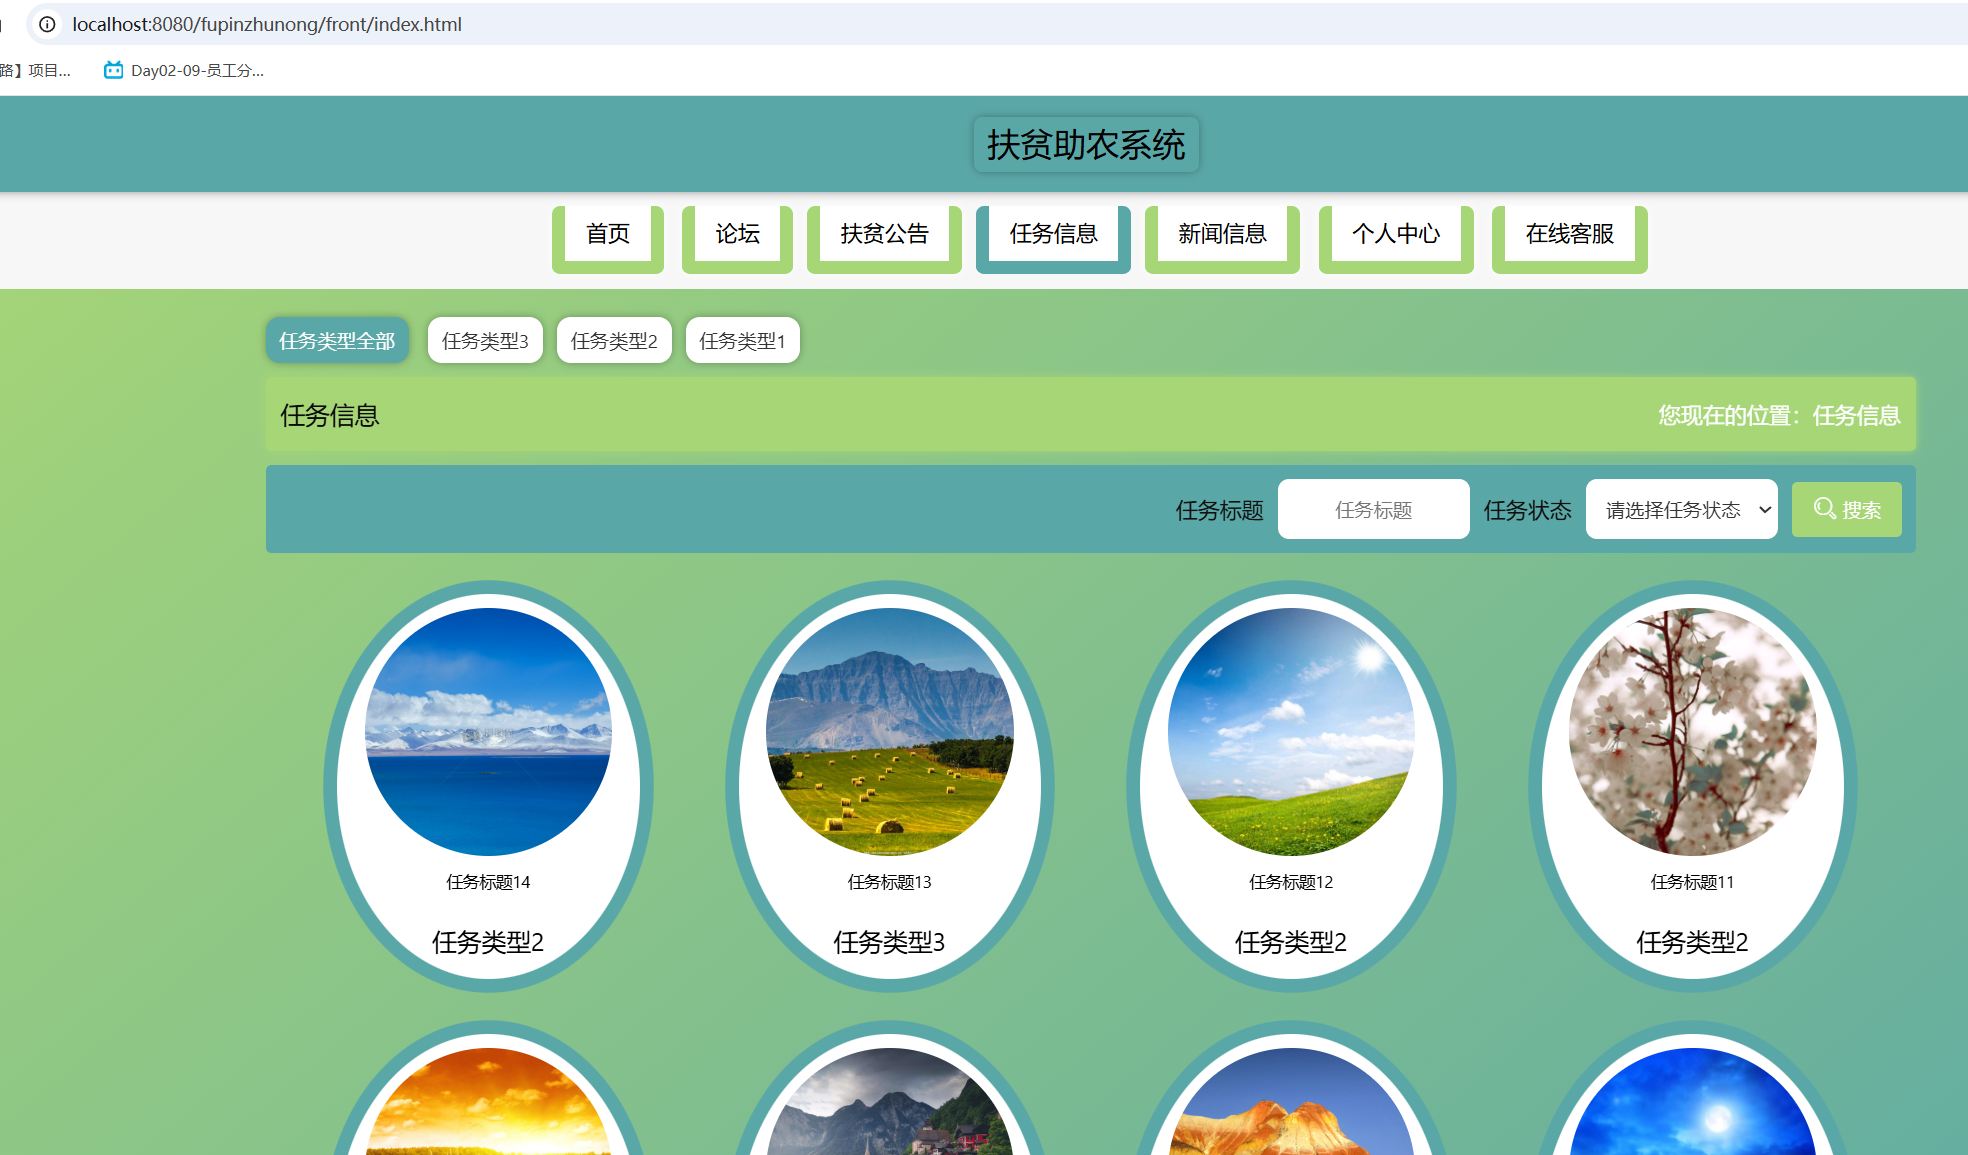The width and height of the screenshot is (1968, 1155).
Task: Focus the 任务标题 search input
Action: click(x=1373, y=510)
